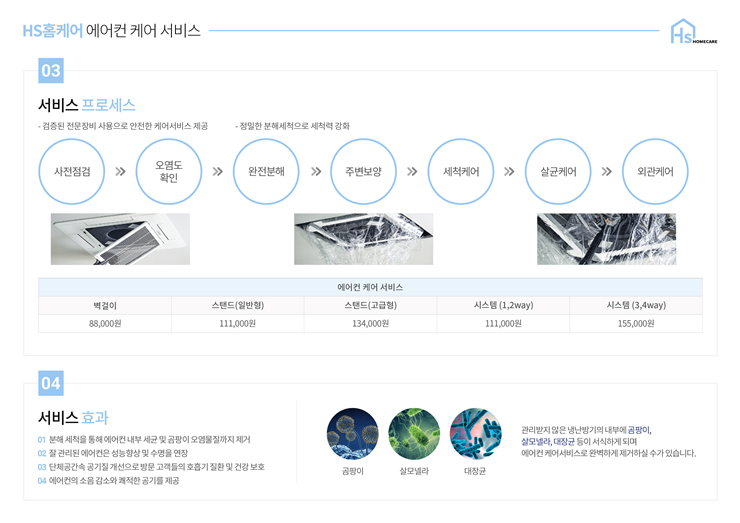Select the 대장균 bacteria circular image

(475, 433)
